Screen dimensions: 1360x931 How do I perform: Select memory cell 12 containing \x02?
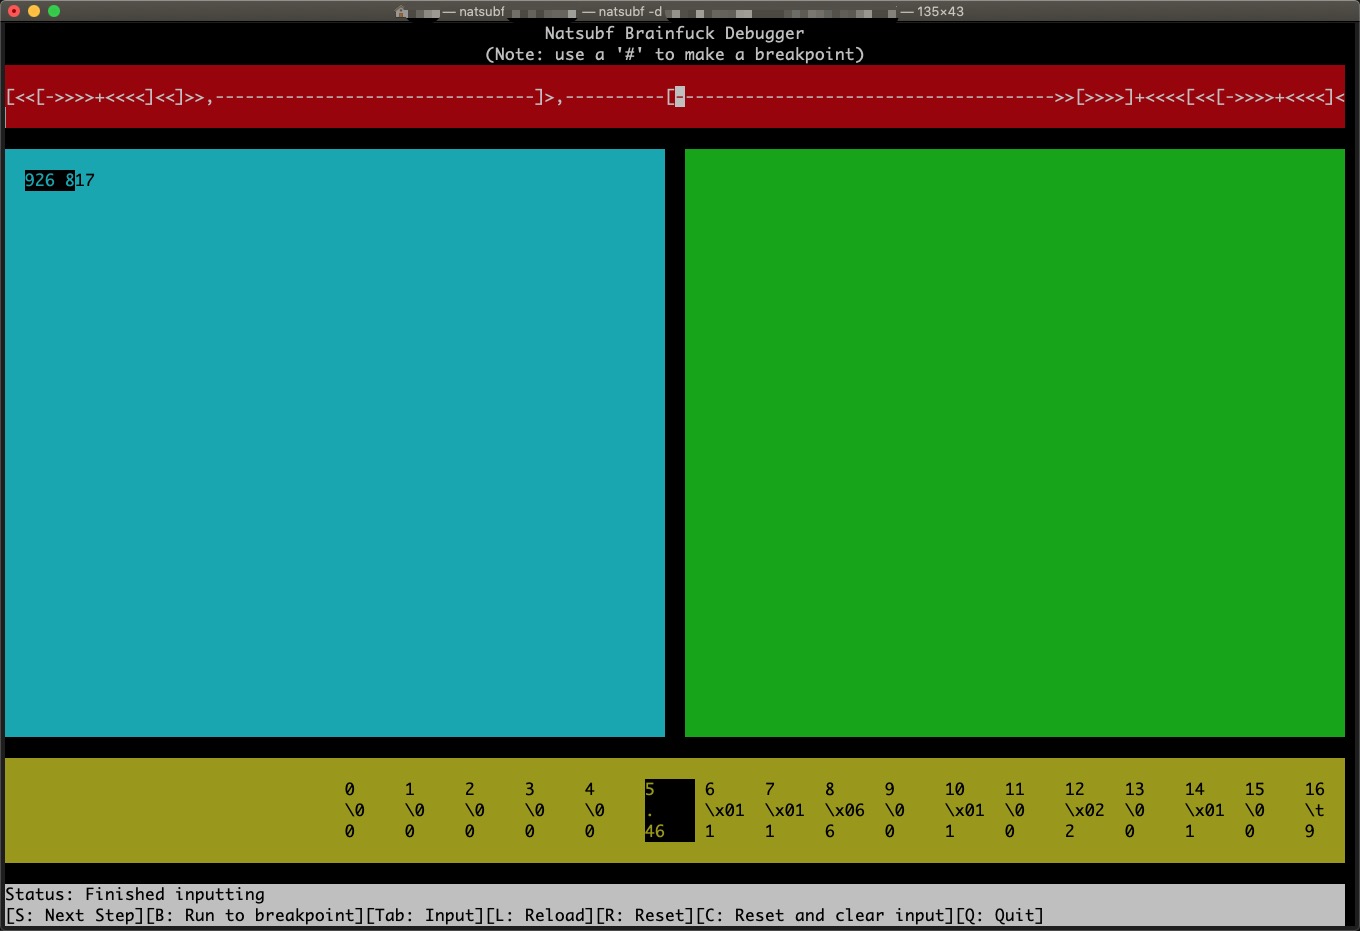click(1084, 810)
